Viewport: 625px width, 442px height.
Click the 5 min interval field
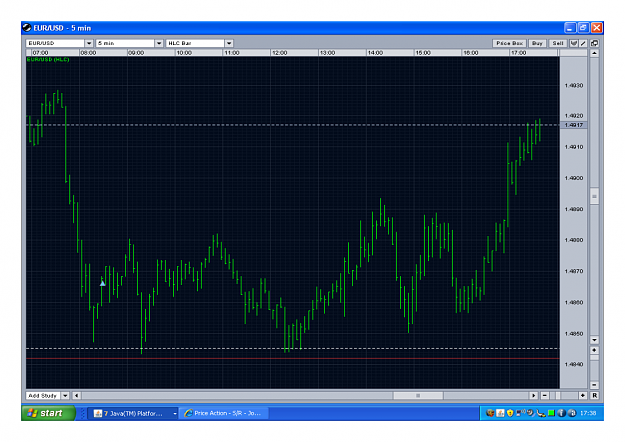pos(125,43)
